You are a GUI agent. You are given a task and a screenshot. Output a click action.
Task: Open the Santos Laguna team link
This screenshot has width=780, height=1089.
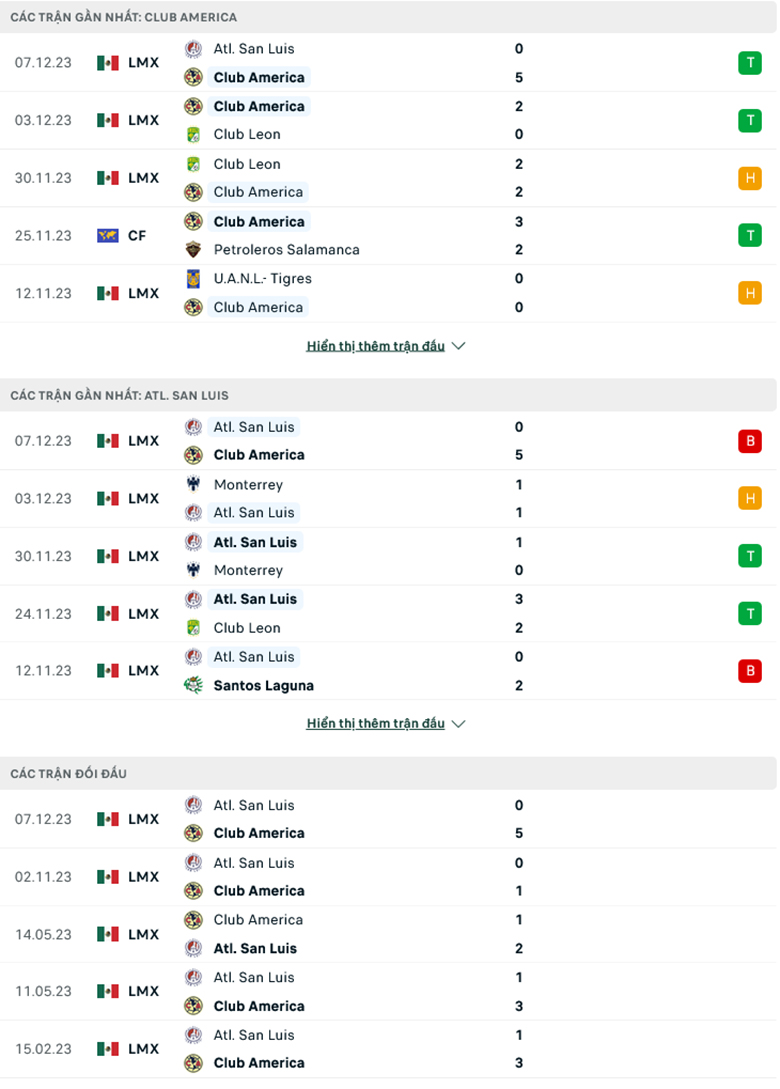tap(263, 685)
